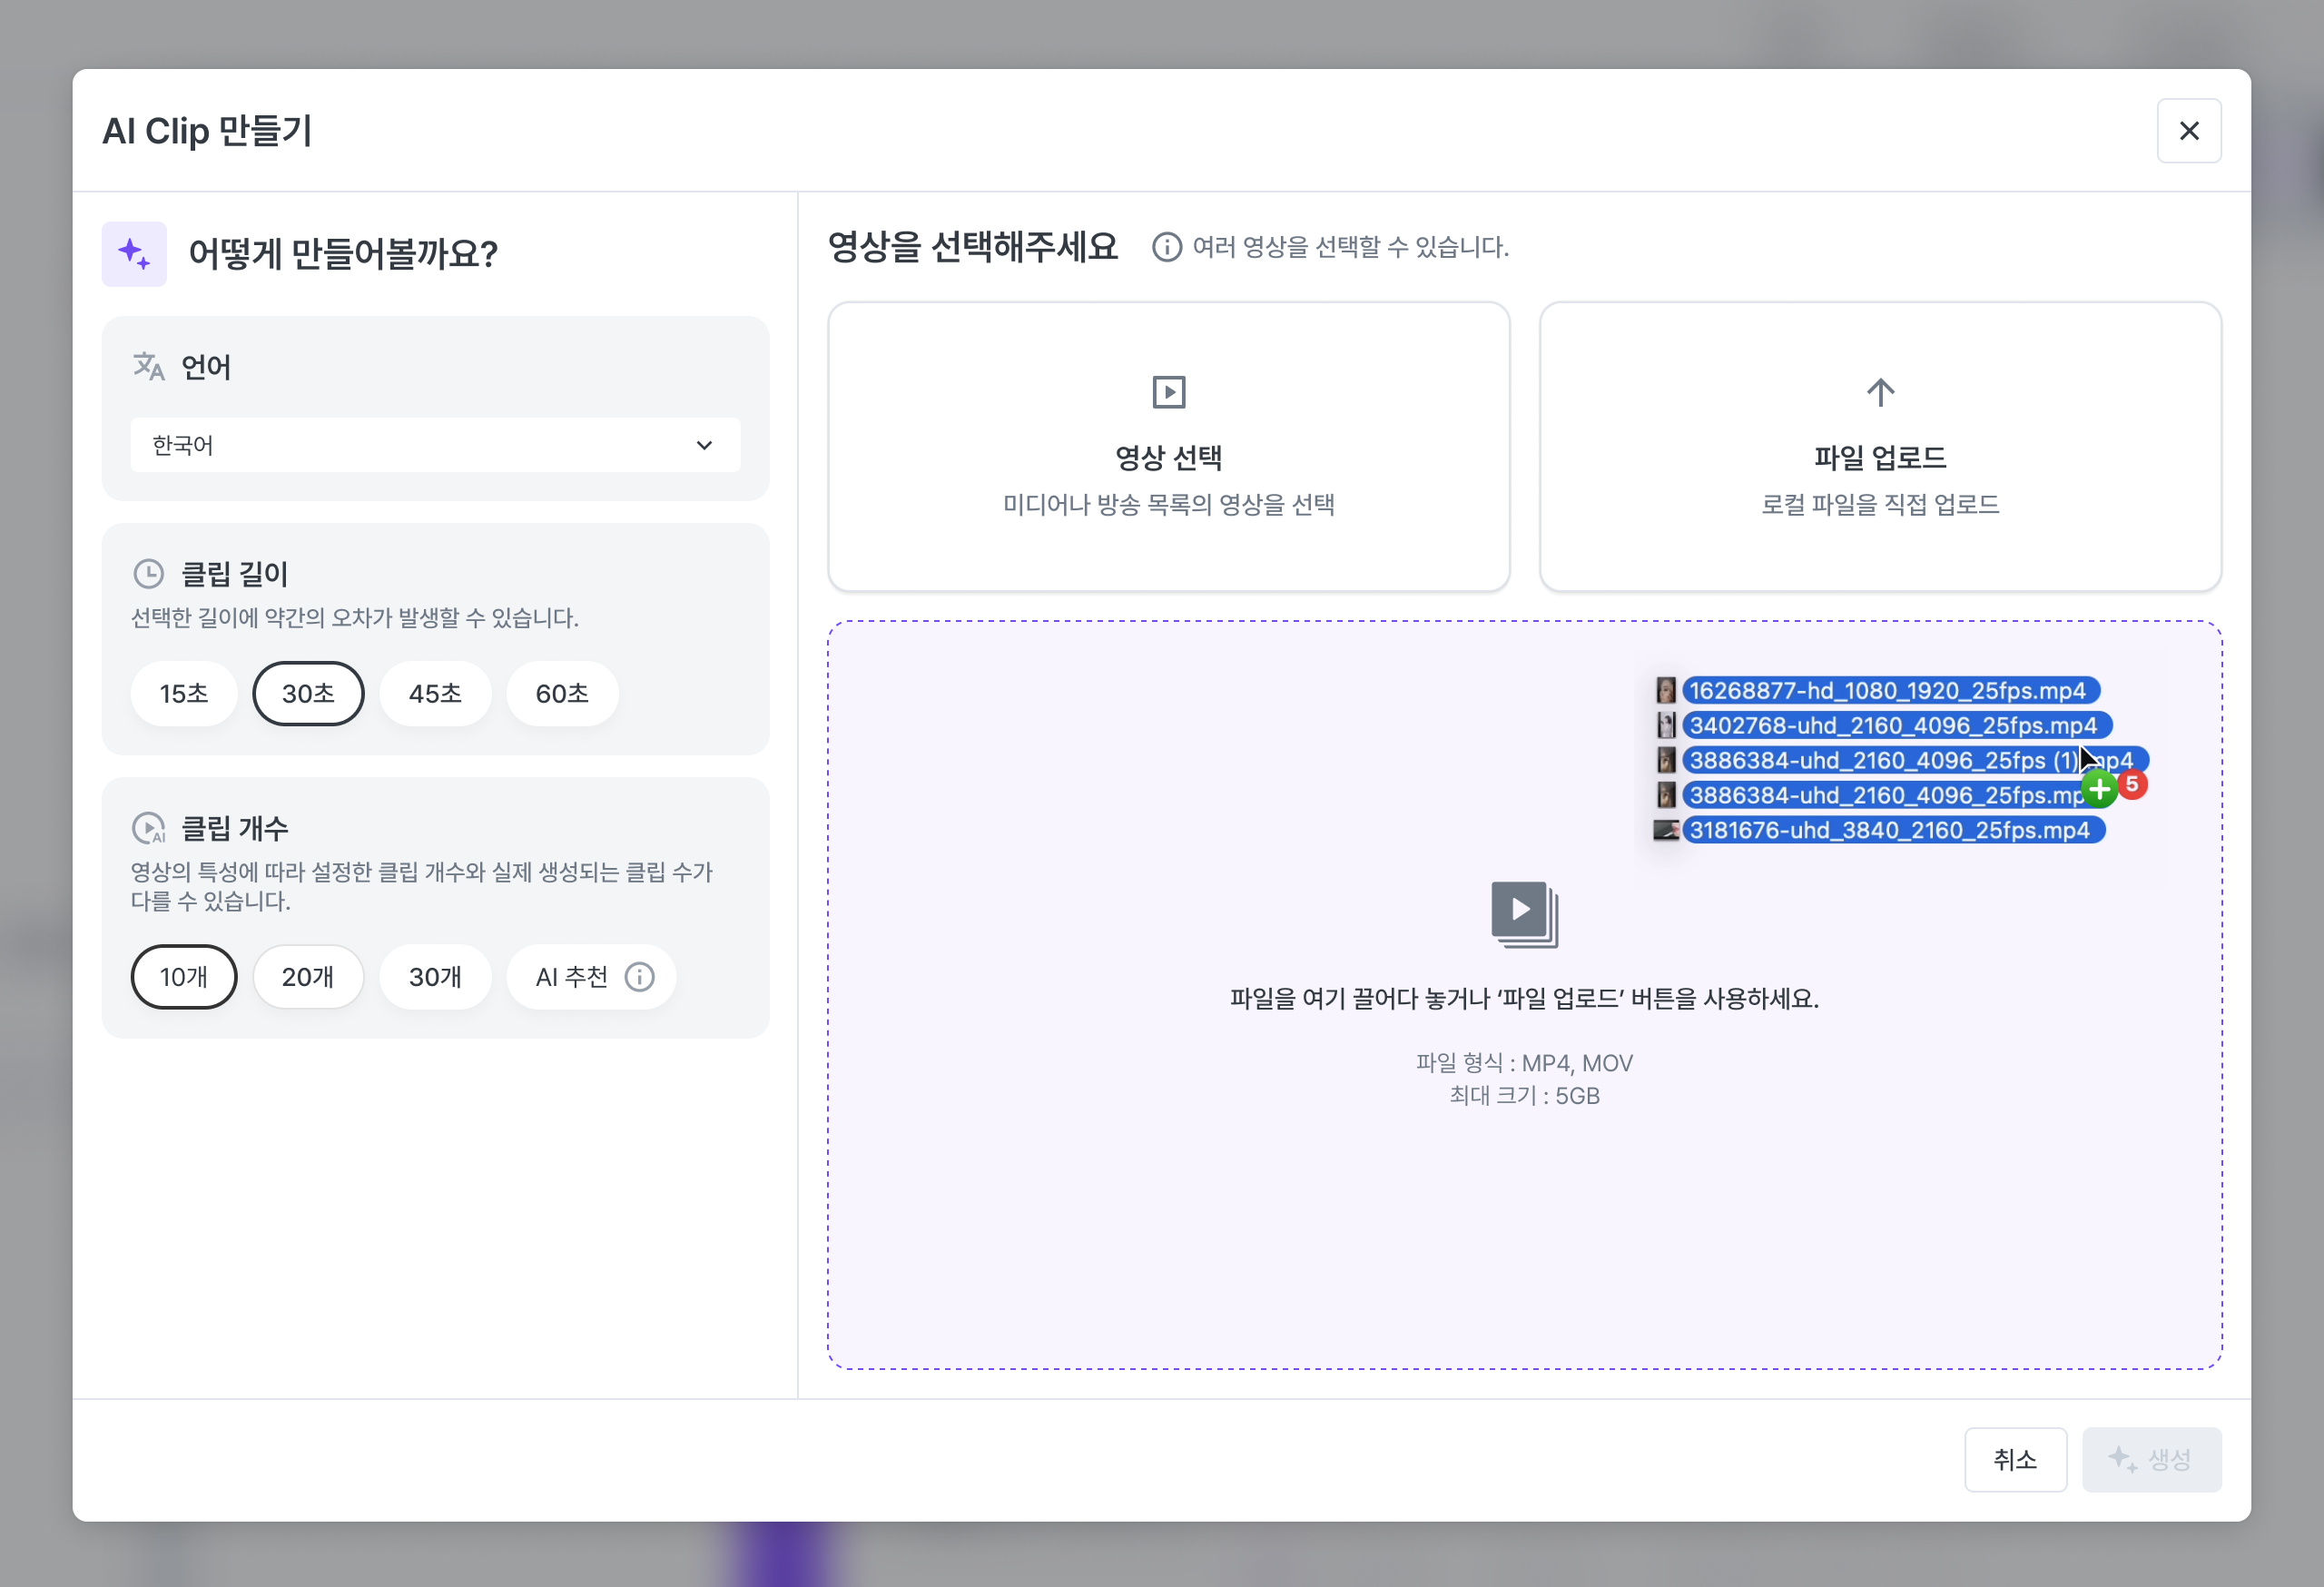
Task: Select the 30초 clip length
Action: tap(308, 693)
